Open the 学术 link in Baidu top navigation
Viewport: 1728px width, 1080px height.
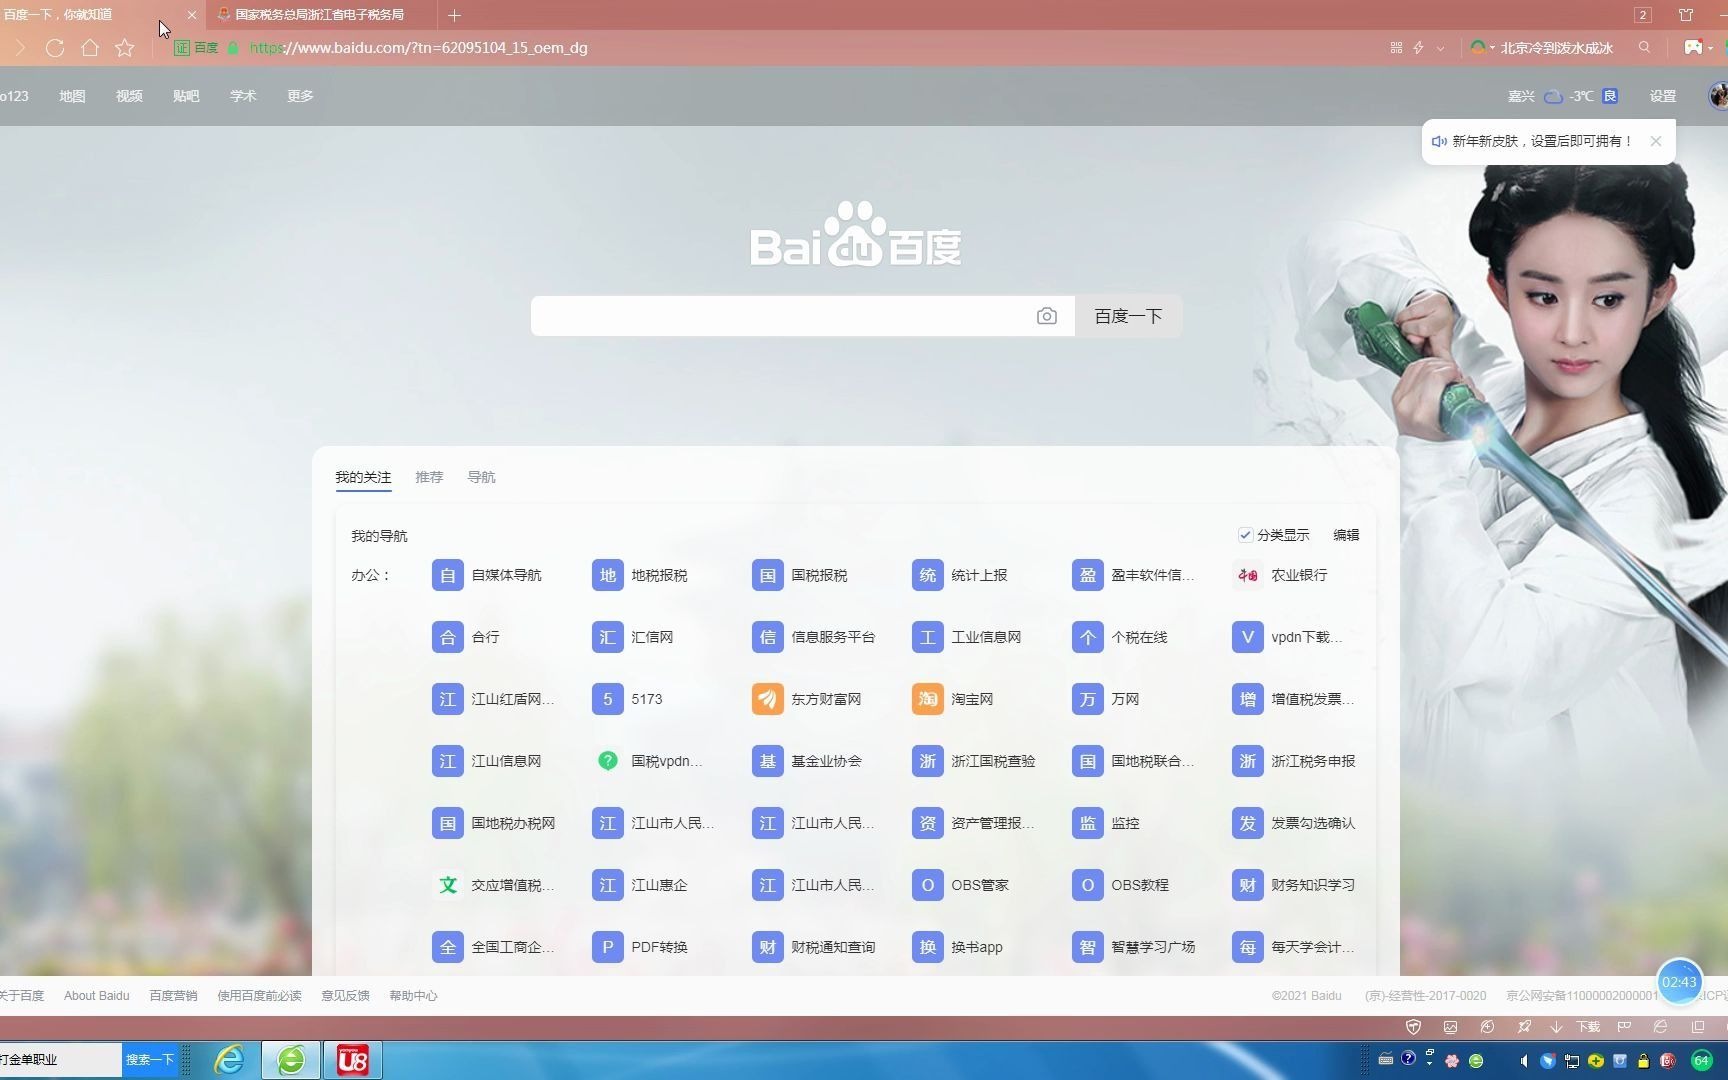(x=243, y=96)
